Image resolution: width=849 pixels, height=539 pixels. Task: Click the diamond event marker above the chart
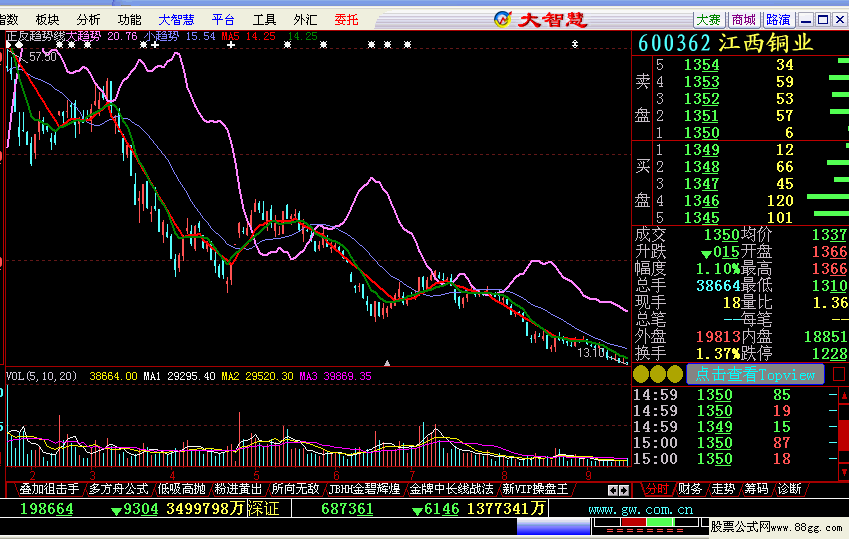[x=19, y=45]
